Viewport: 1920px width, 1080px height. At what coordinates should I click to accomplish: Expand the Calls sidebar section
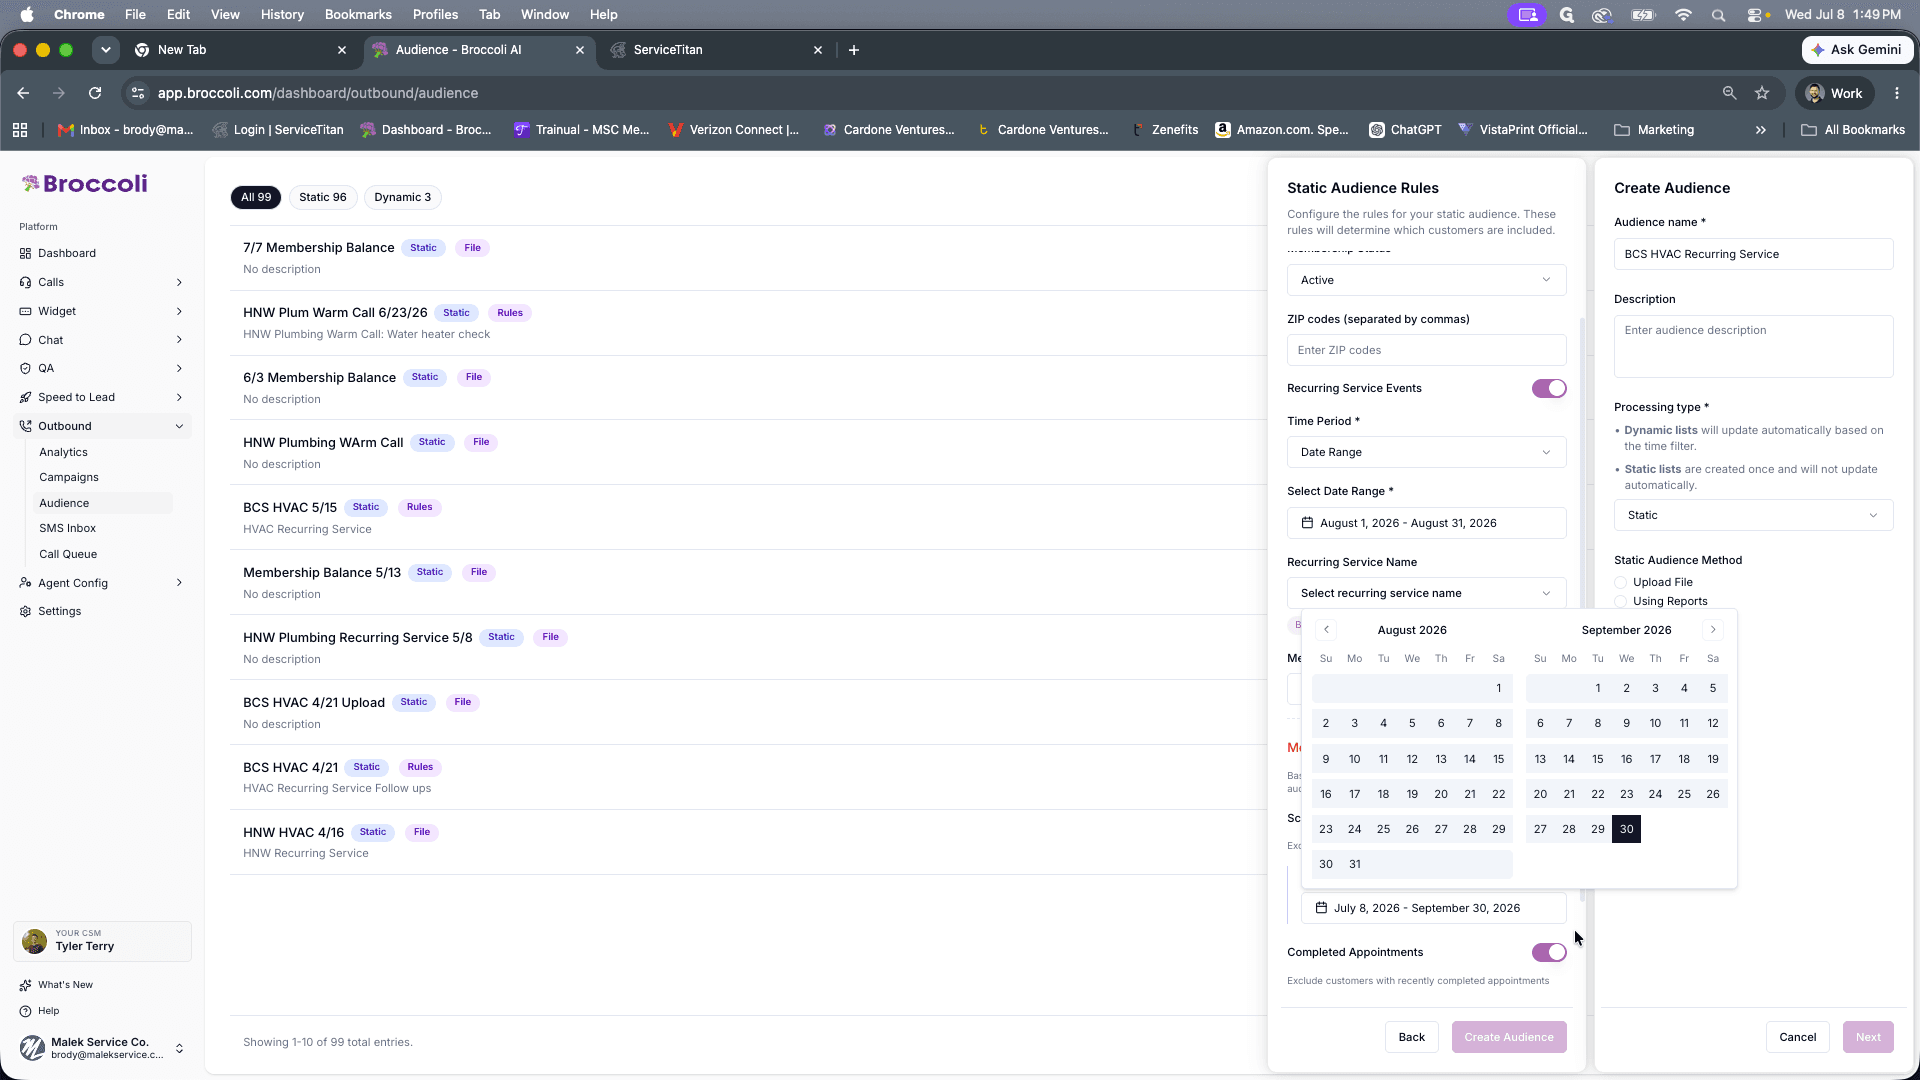179,282
